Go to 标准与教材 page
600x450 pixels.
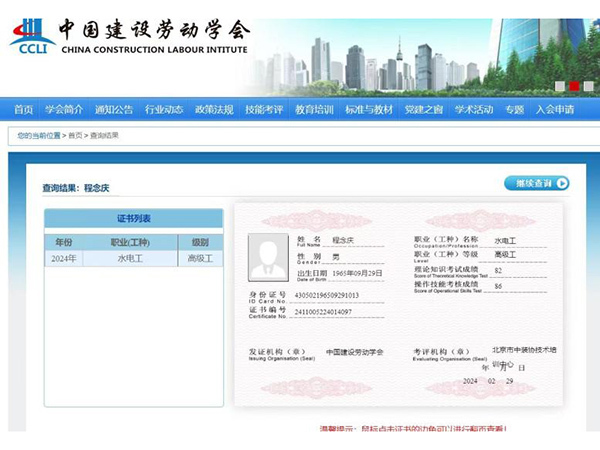369,109
